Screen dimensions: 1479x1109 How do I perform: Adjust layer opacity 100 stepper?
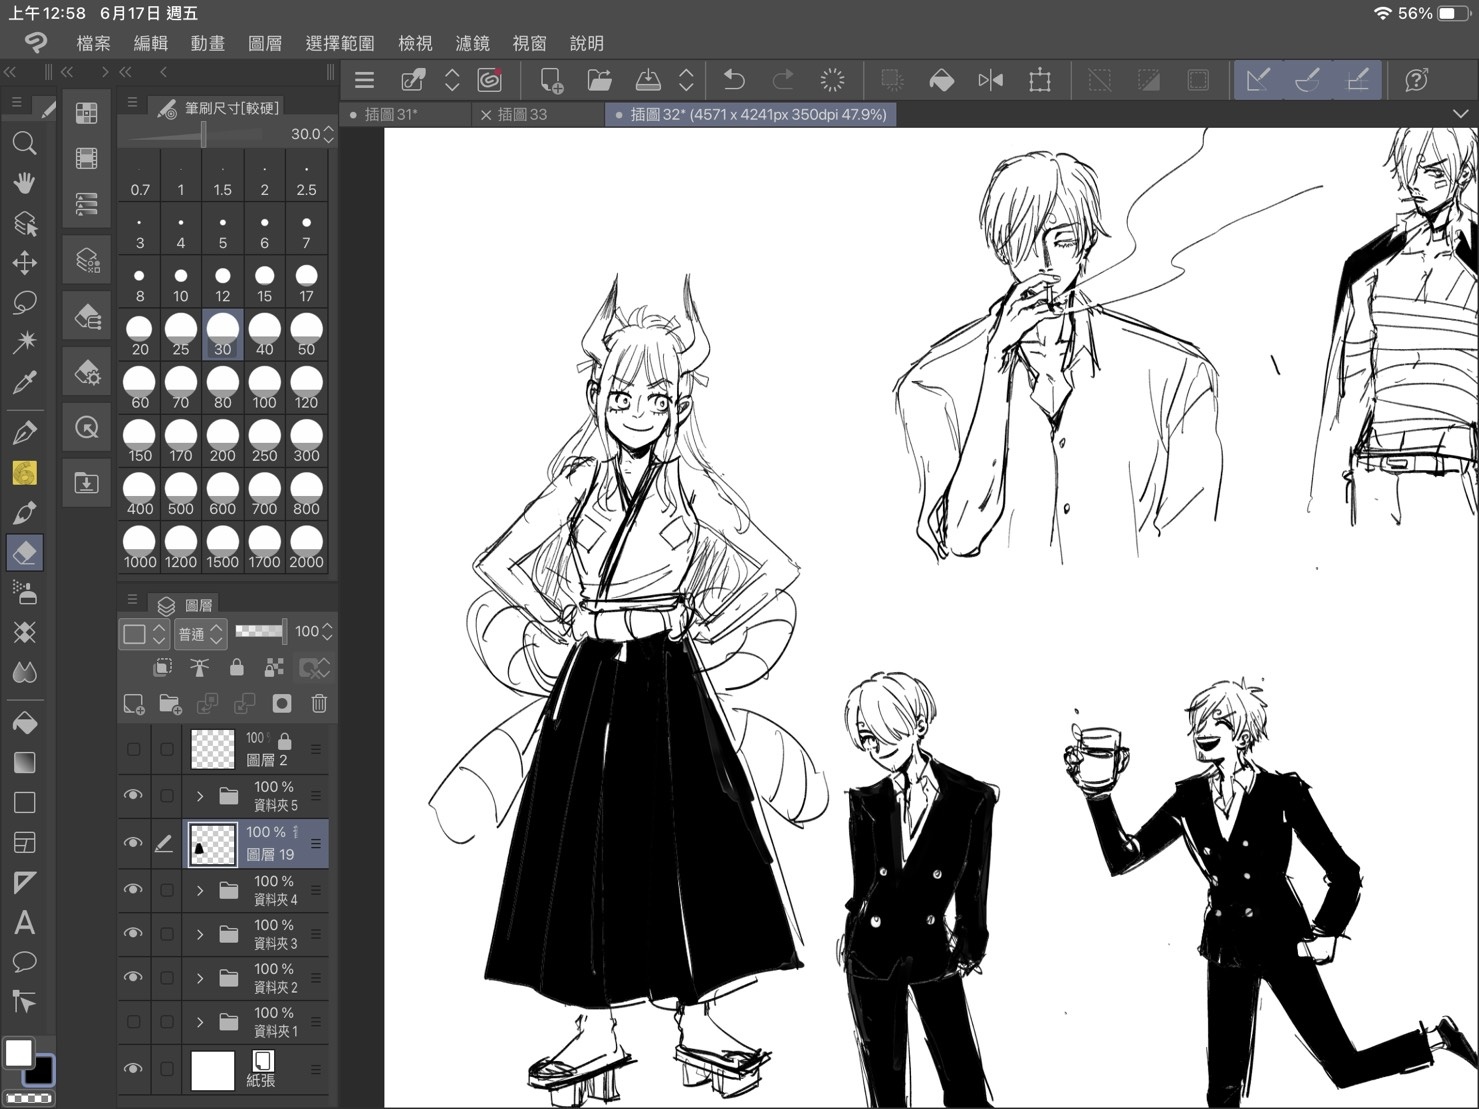point(327,632)
